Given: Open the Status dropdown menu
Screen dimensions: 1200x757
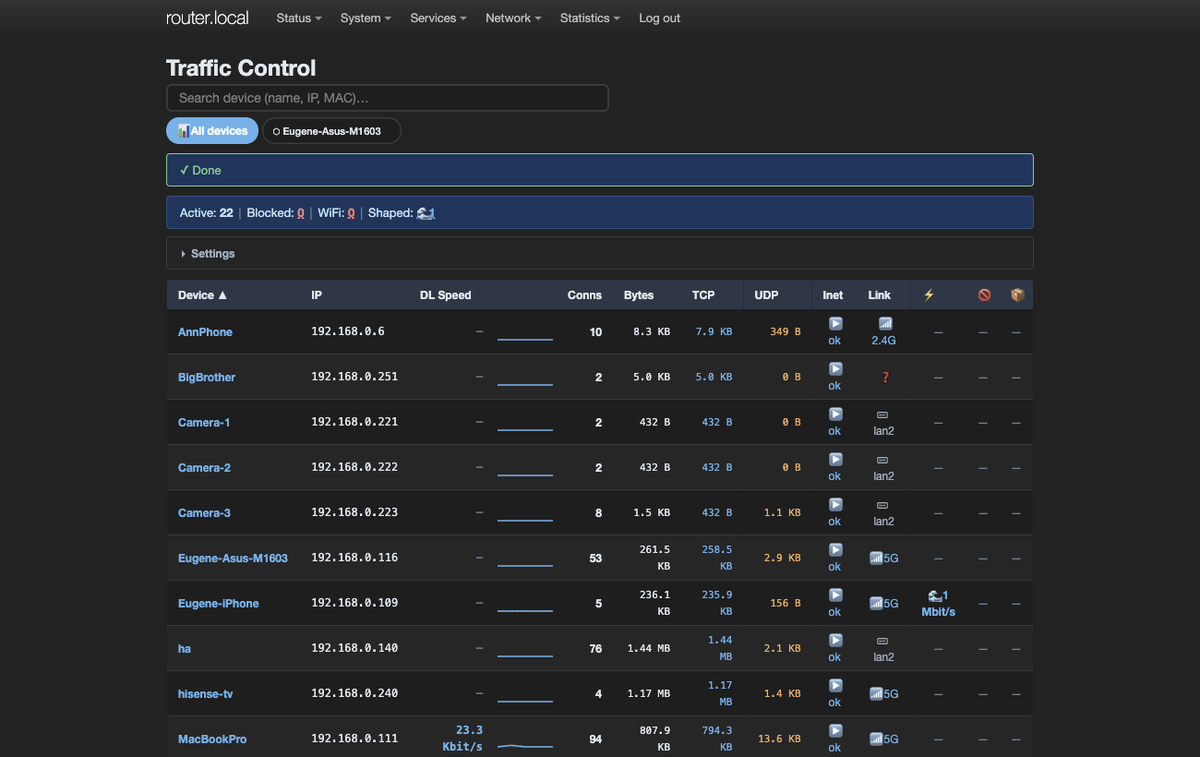Looking at the screenshot, I should [x=299, y=18].
